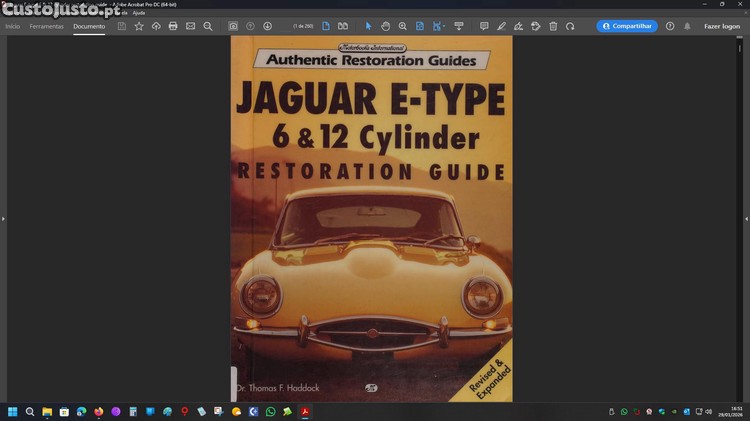Expand the right tools pane arrow
Viewport: 750px width, 421px height.
[747, 219]
